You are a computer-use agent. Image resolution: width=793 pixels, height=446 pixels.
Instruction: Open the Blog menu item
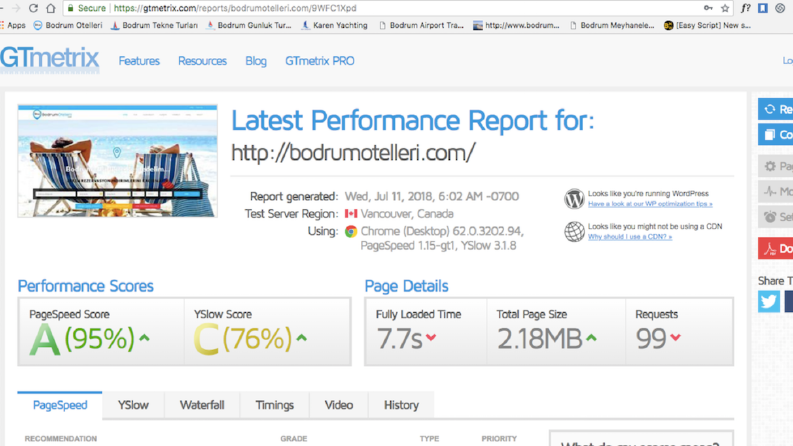point(256,61)
